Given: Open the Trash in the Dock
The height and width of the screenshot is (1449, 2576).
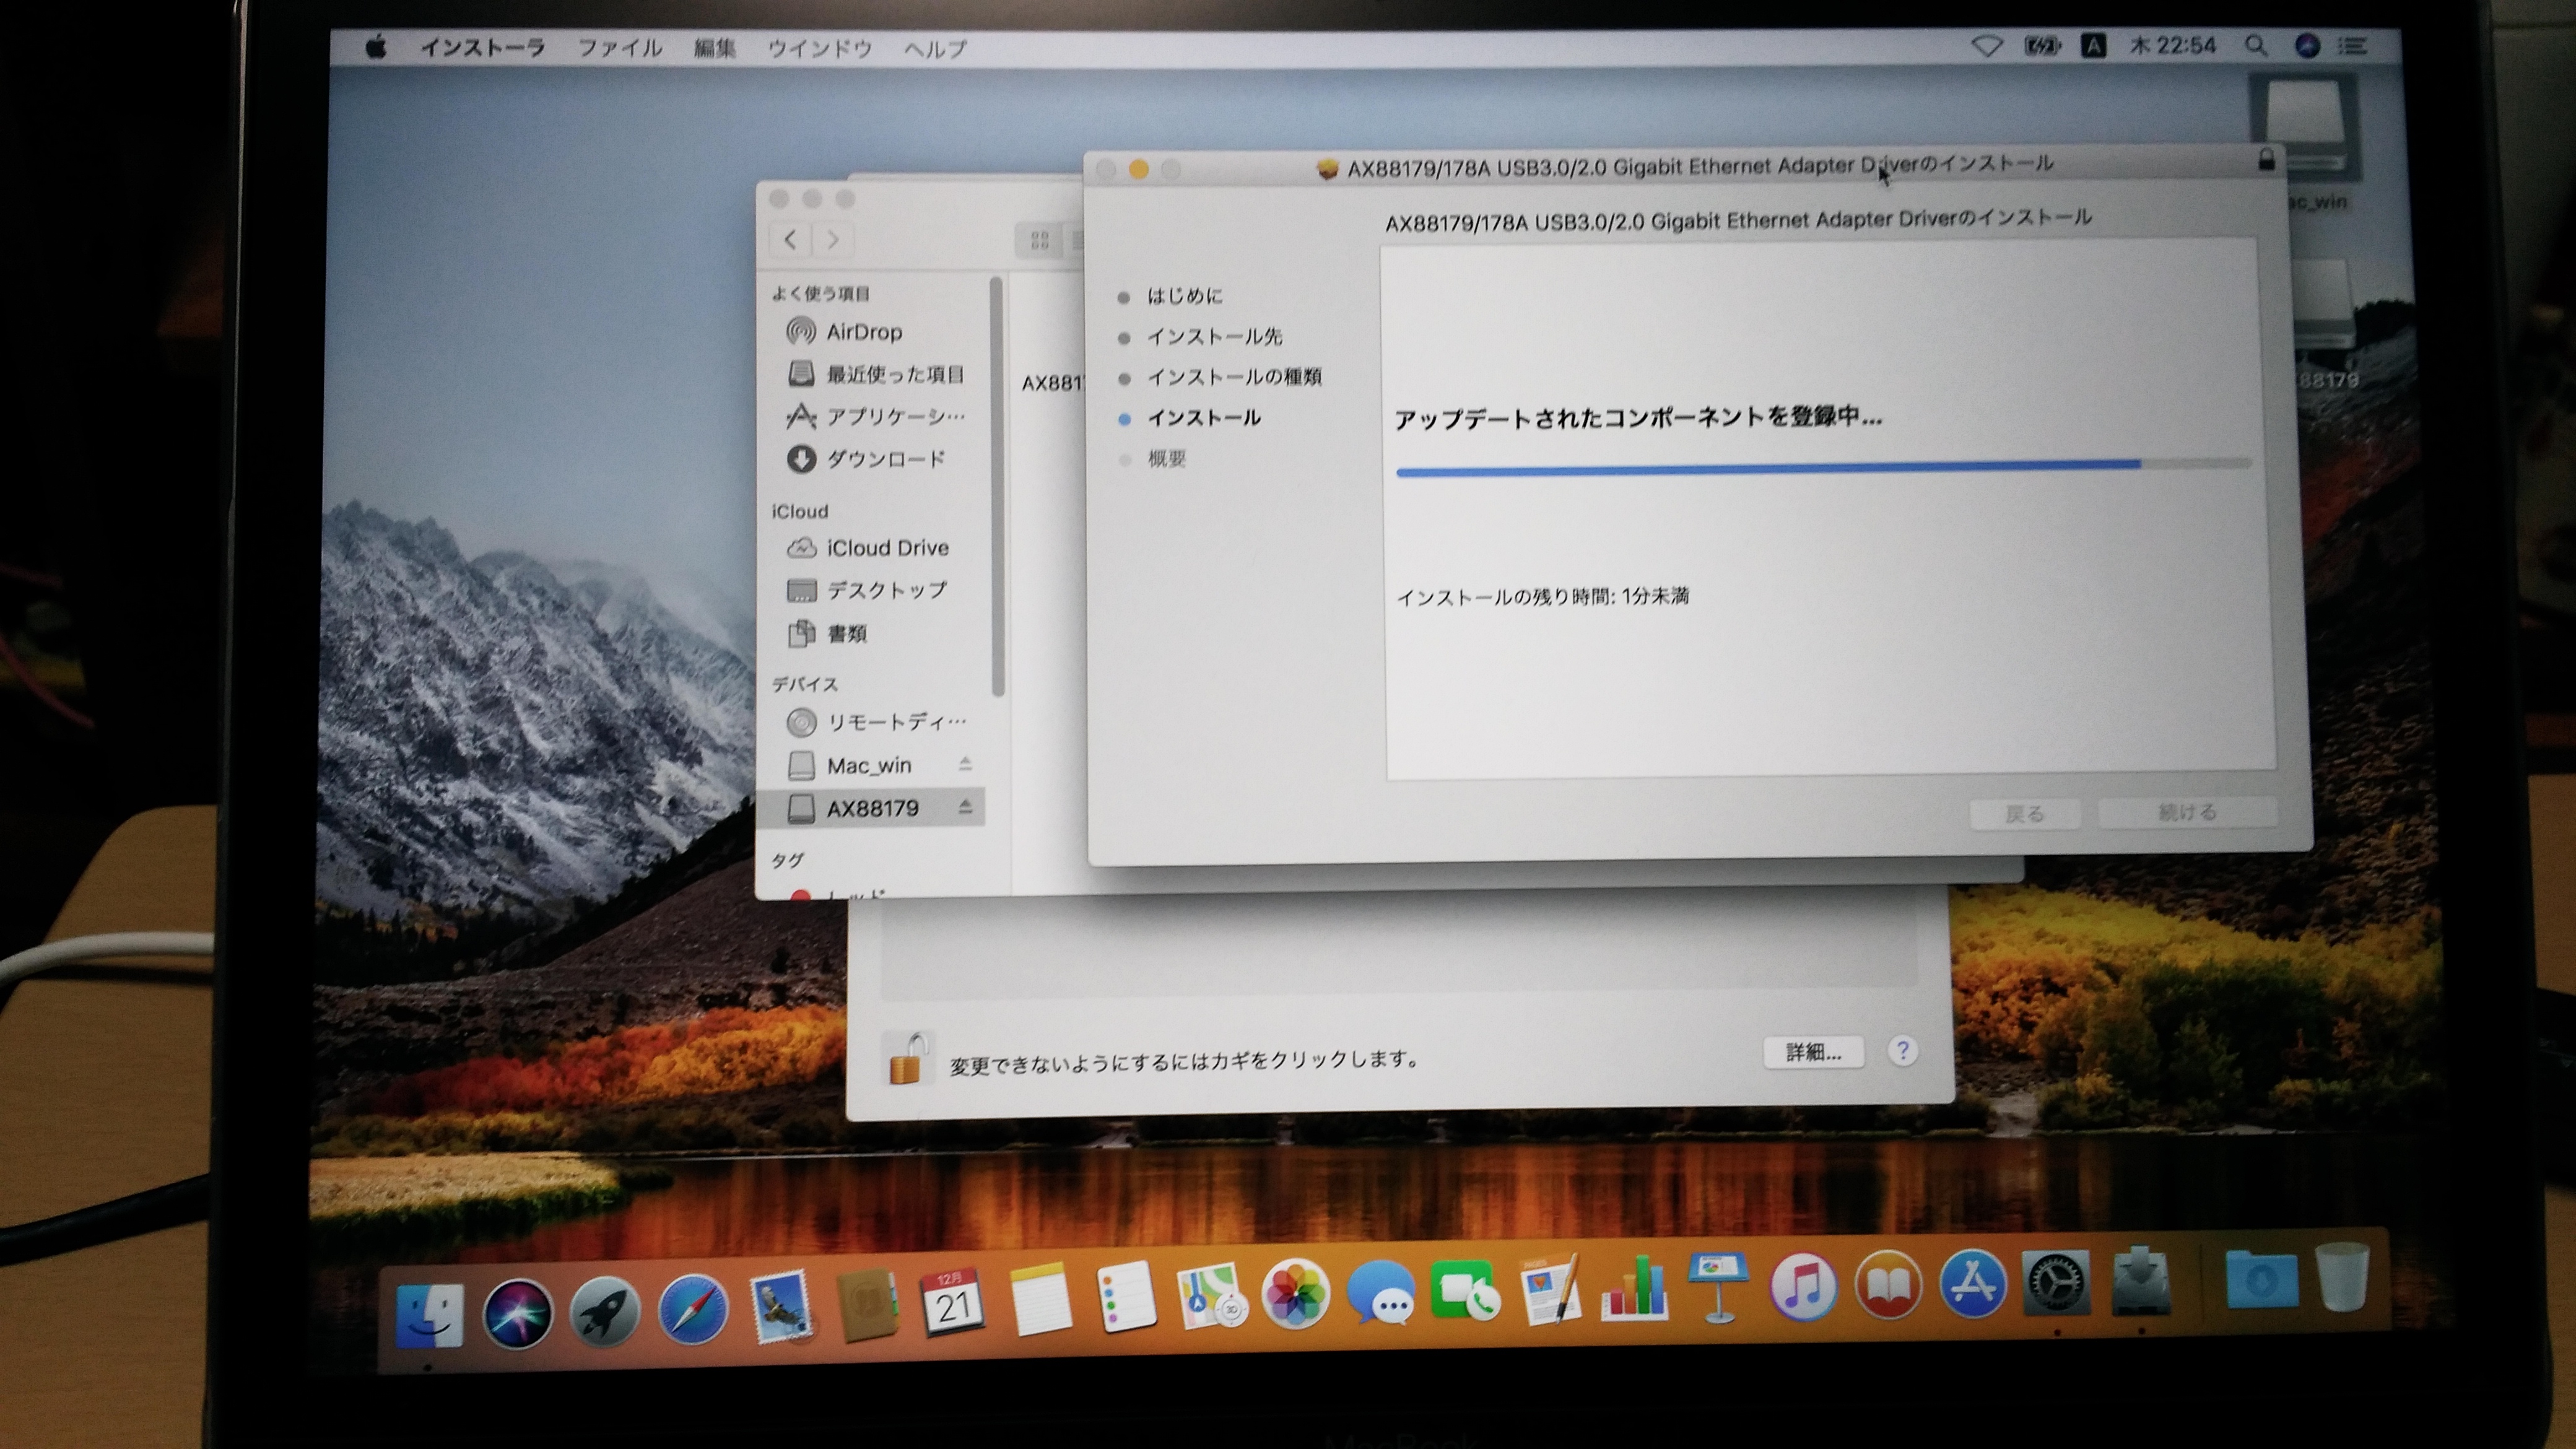Looking at the screenshot, I should tap(2342, 1277).
